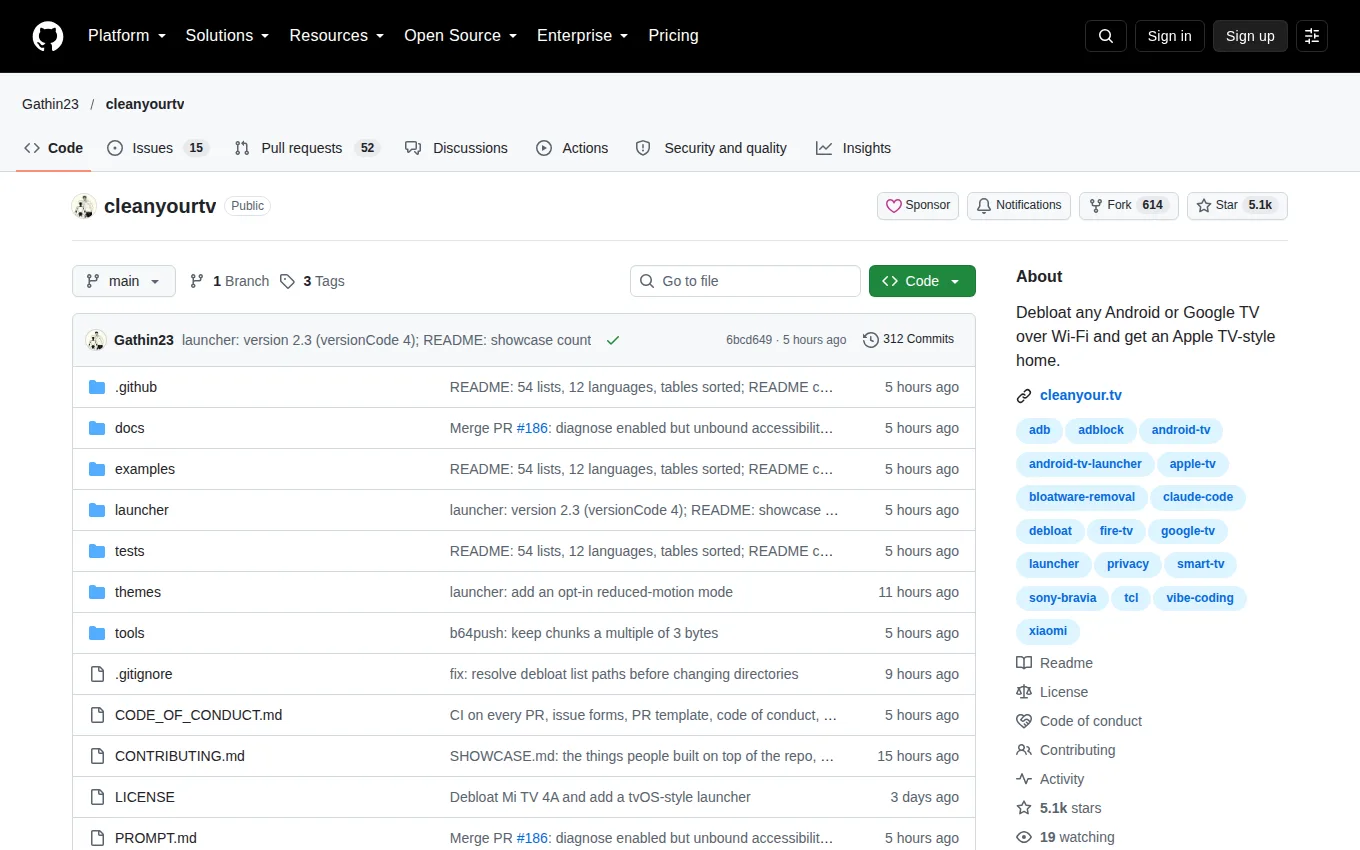Click the Readme book icon in About
The image size is (1360, 850).
tap(1024, 663)
